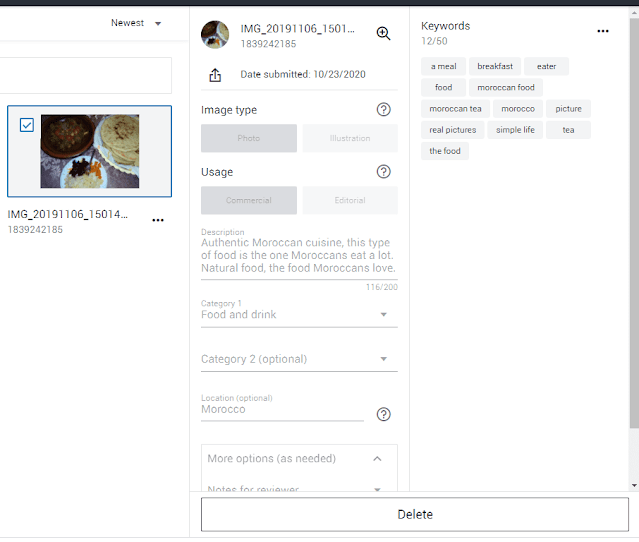This screenshot has height=542, width=639.
Task: Uncheck the selected image checkbox
Action: (x=27, y=125)
